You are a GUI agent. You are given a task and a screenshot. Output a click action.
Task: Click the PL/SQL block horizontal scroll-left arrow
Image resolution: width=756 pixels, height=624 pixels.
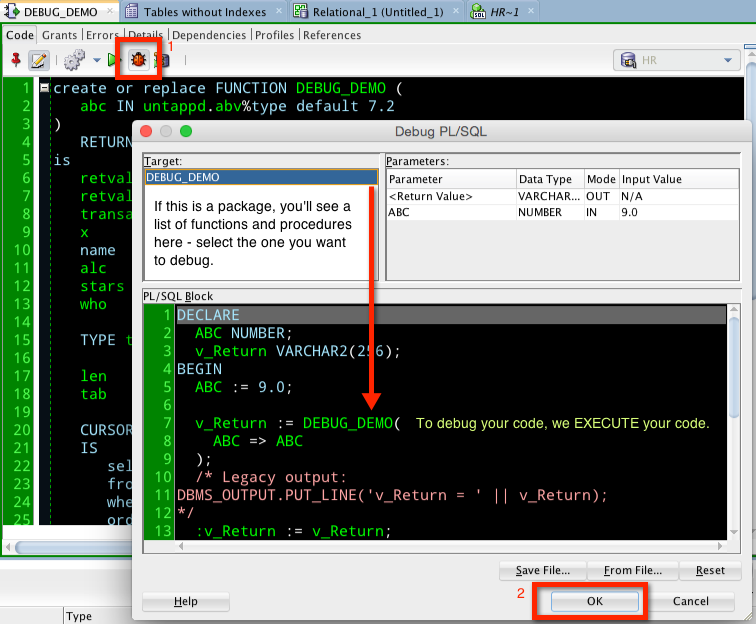pyautogui.click(x=181, y=546)
